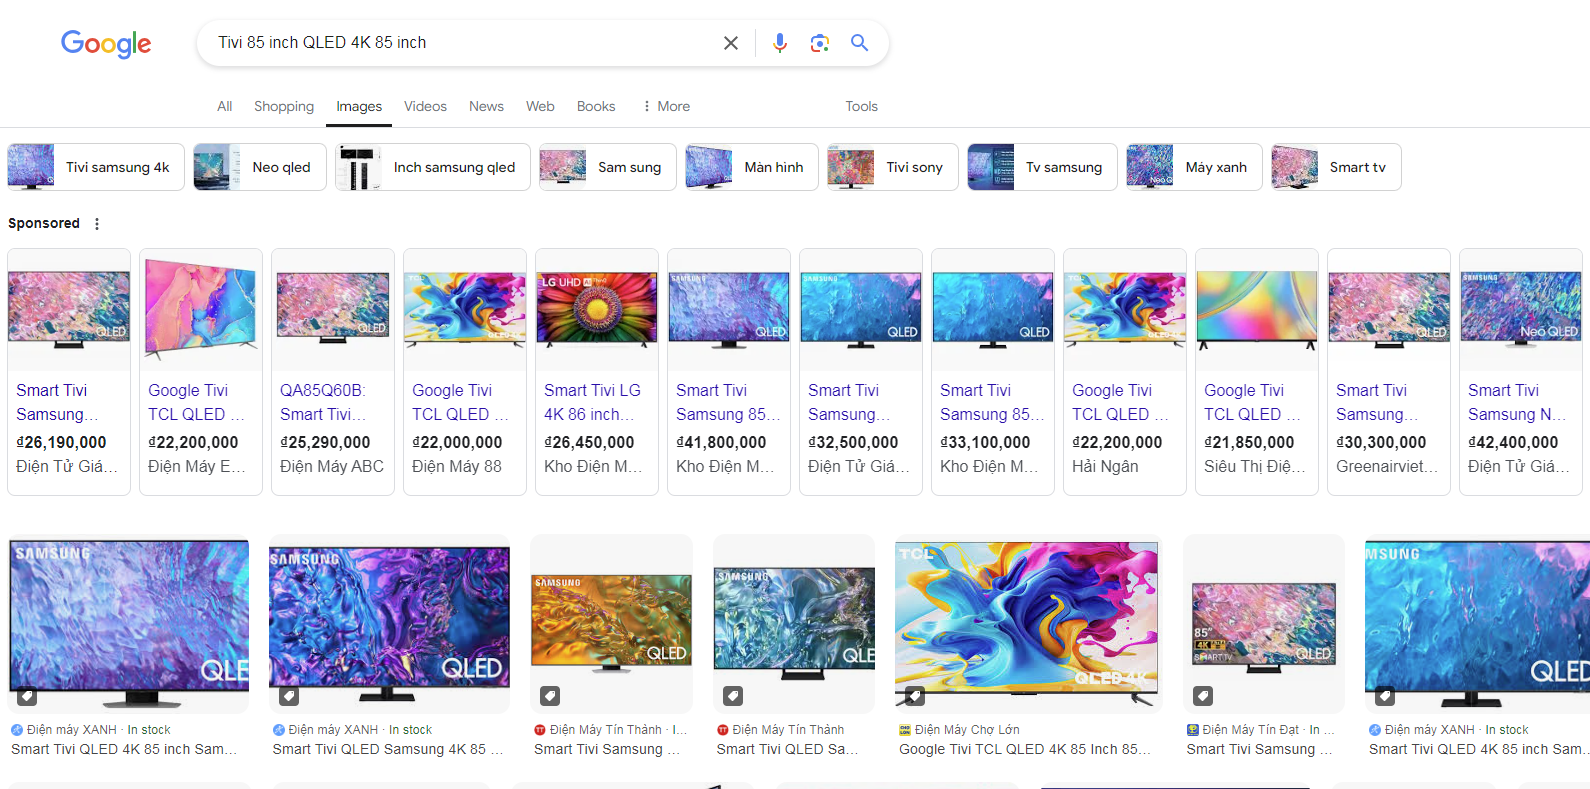The width and height of the screenshot is (1590, 789).
Task: Click the search query text field
Action: click(460, 43)
